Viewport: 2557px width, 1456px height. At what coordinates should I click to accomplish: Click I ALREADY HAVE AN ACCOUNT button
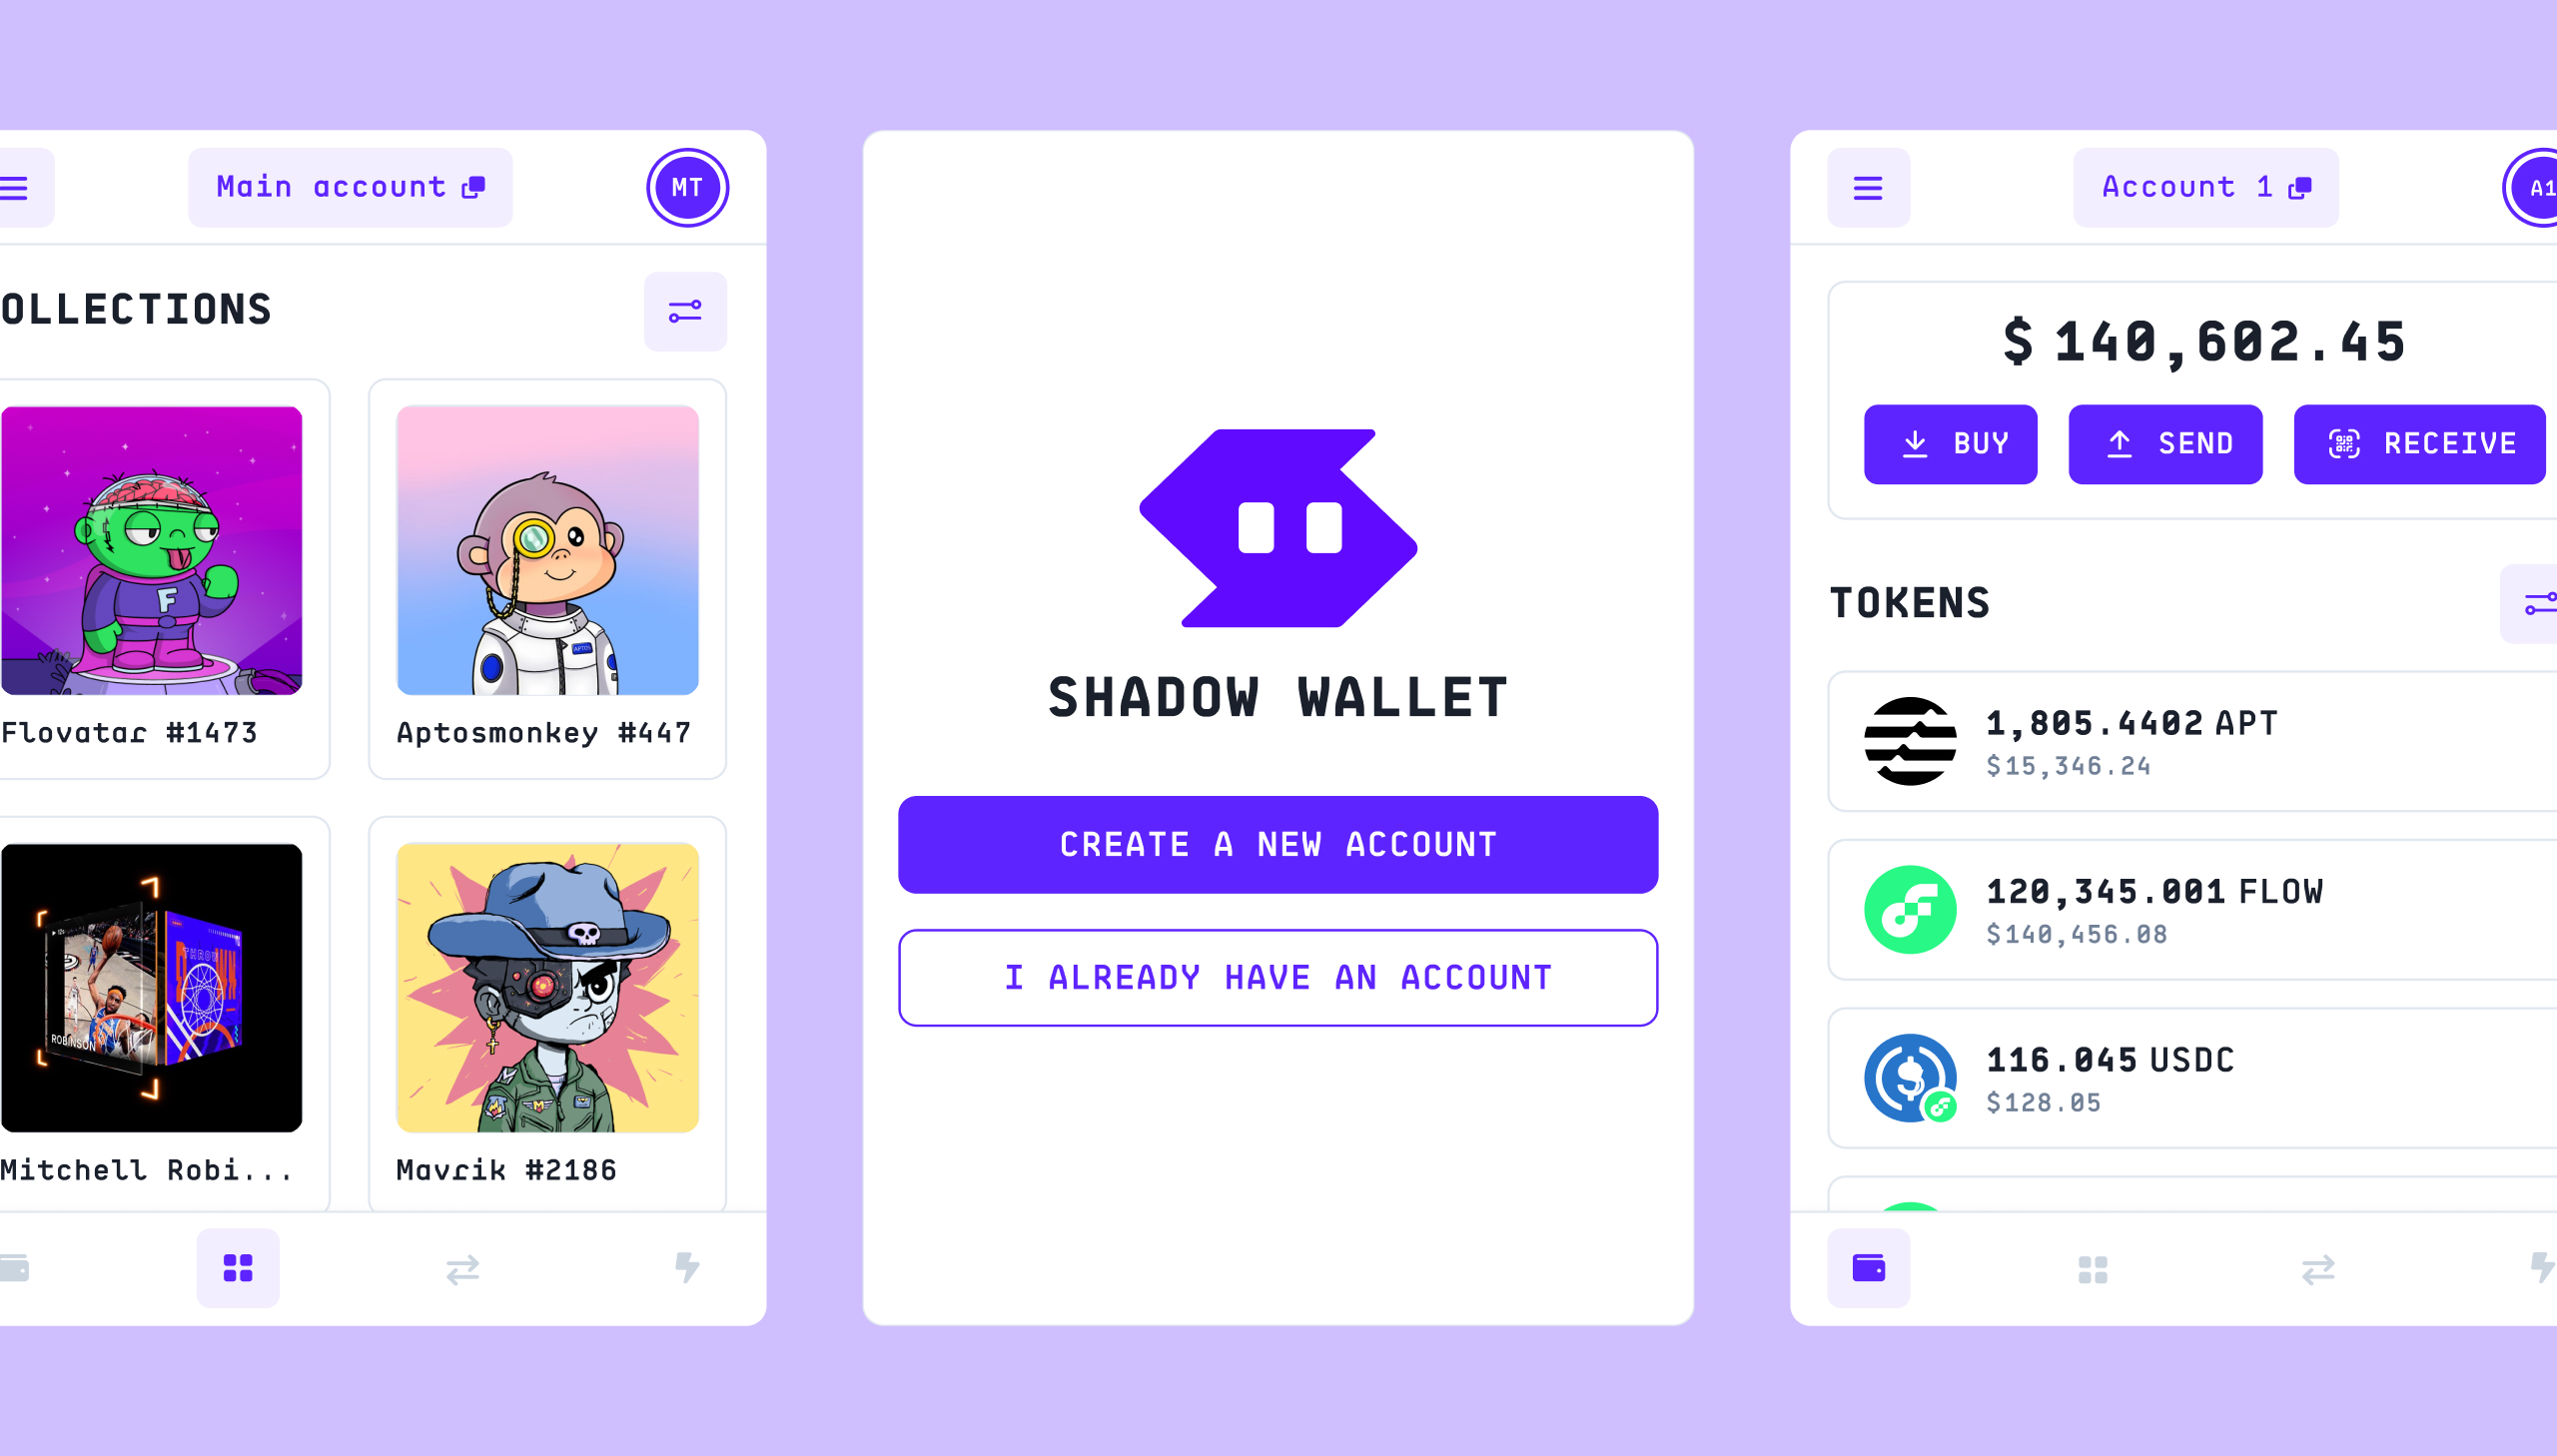coord(1278,979)
